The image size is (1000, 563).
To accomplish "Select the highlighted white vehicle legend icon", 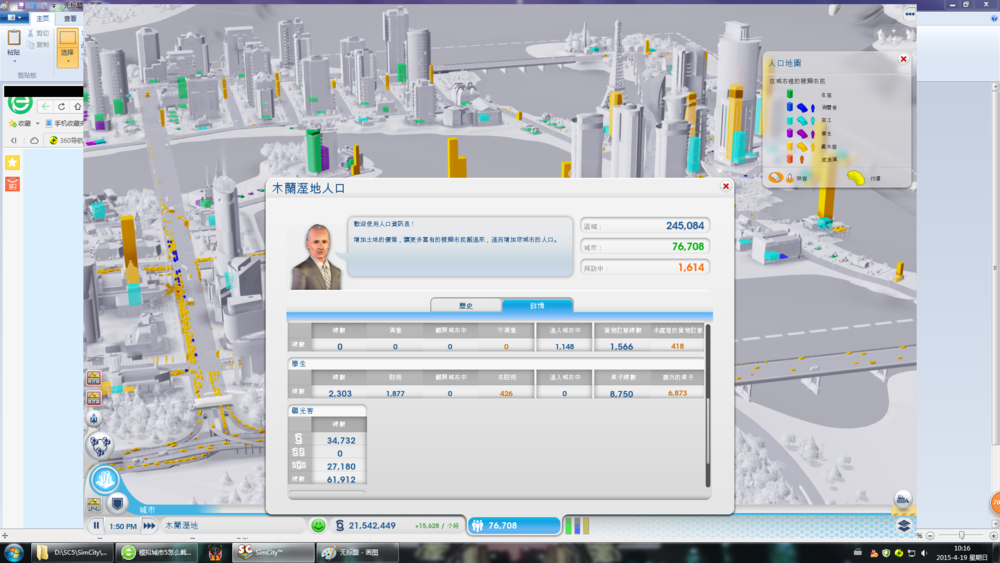I will pos(776,178).
